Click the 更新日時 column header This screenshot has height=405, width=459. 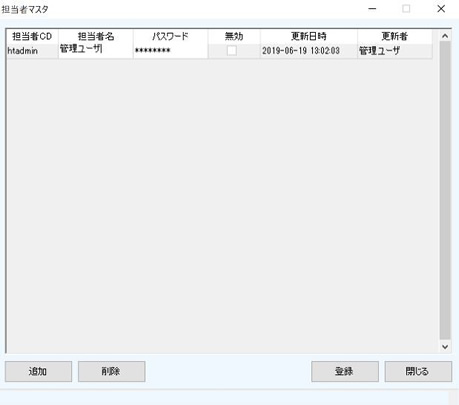(309, 36)
